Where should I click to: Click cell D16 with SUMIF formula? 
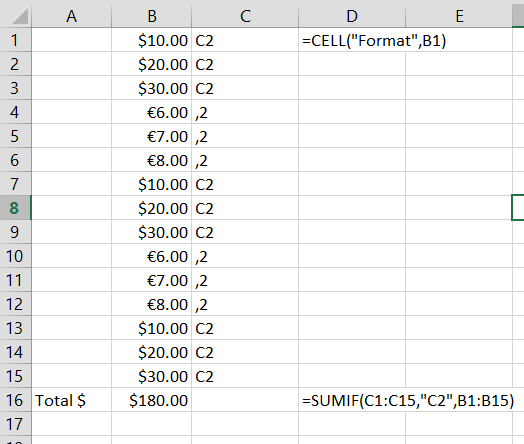pos(352,400)
